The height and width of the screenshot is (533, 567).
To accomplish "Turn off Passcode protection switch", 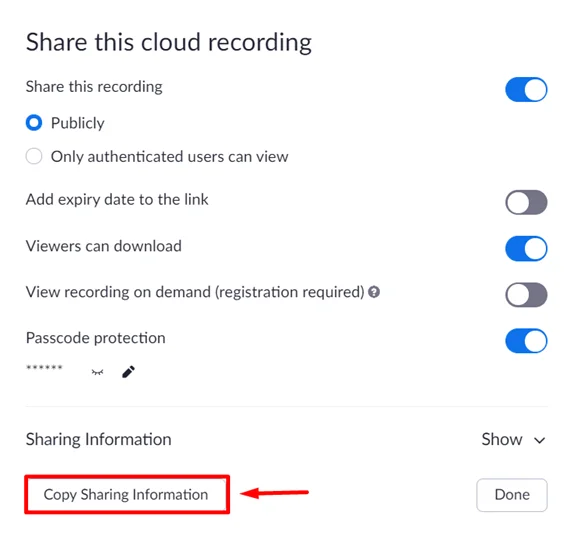I will click(x=526, y=341).
